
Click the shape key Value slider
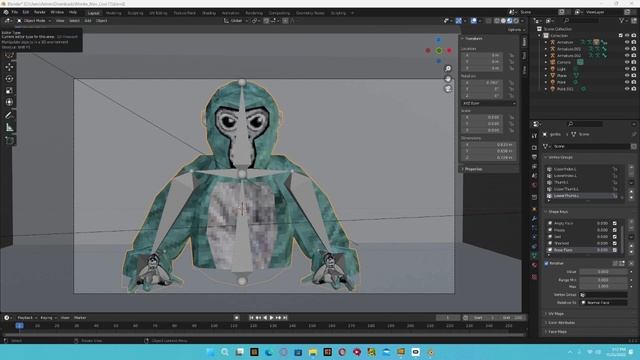click(603, 271)
